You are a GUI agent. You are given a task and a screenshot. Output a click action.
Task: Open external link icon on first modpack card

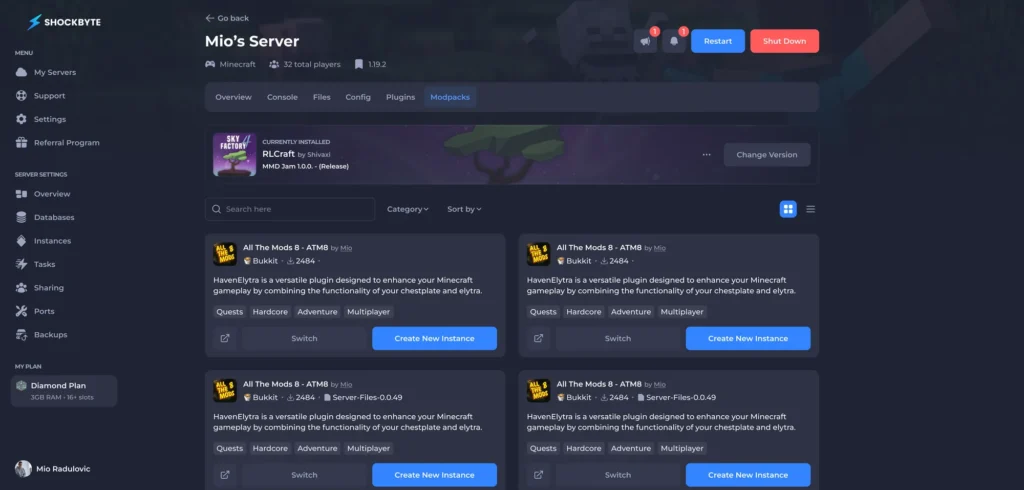tap(225, 338)
